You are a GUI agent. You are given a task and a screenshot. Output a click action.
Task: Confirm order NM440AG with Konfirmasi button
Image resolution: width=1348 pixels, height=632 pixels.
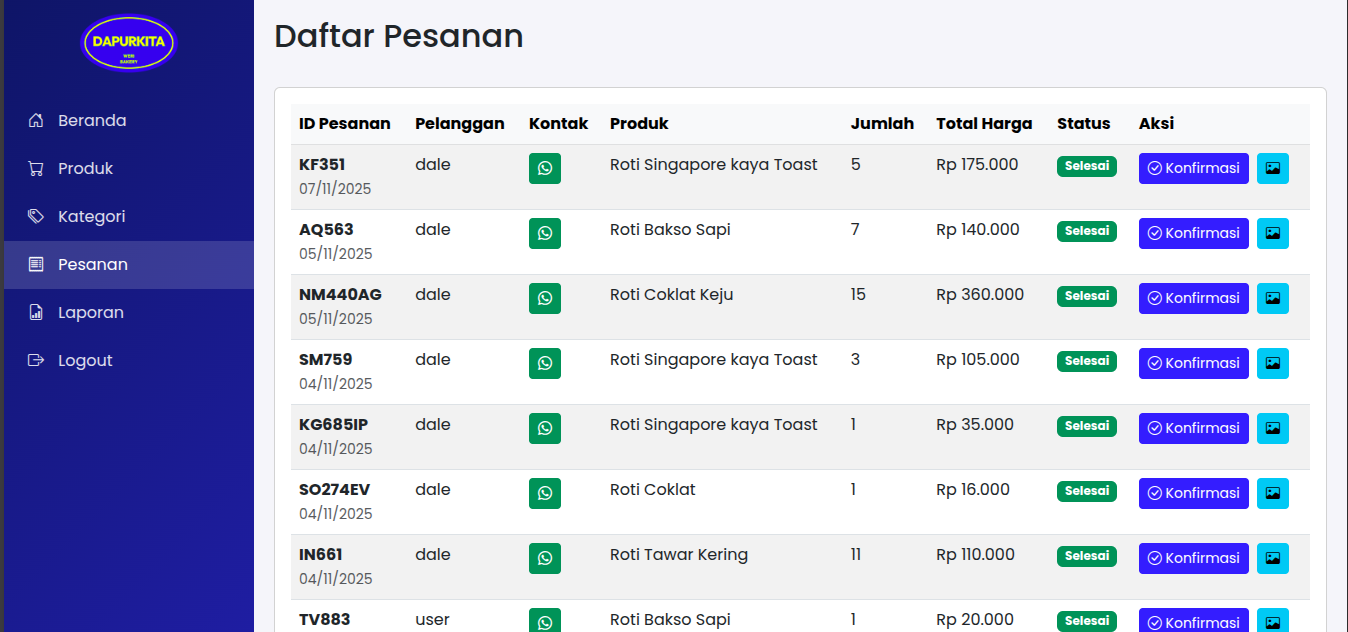coord(1194,298)
